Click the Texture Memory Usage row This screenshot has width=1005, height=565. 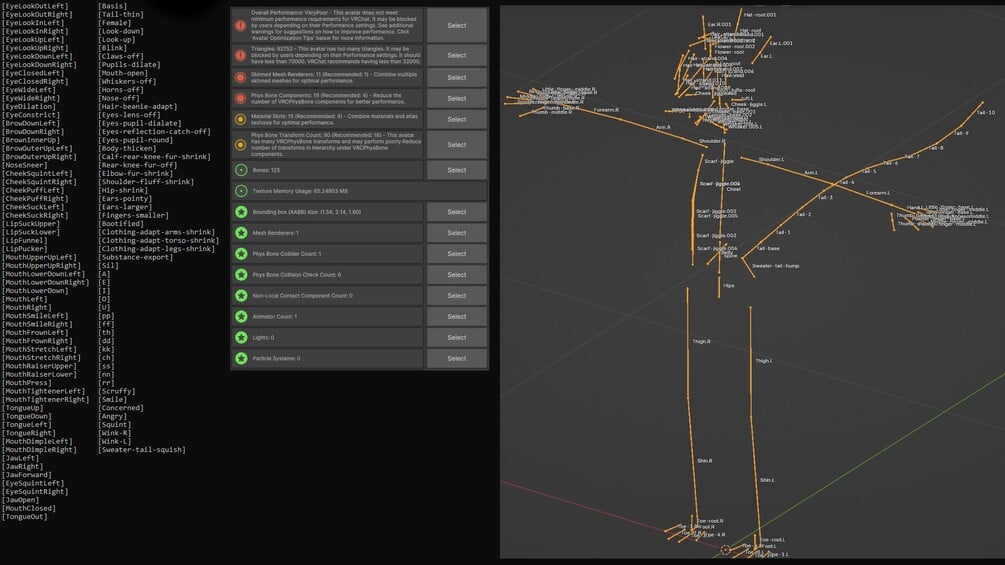pyautogui.click(x=359, y=191)
